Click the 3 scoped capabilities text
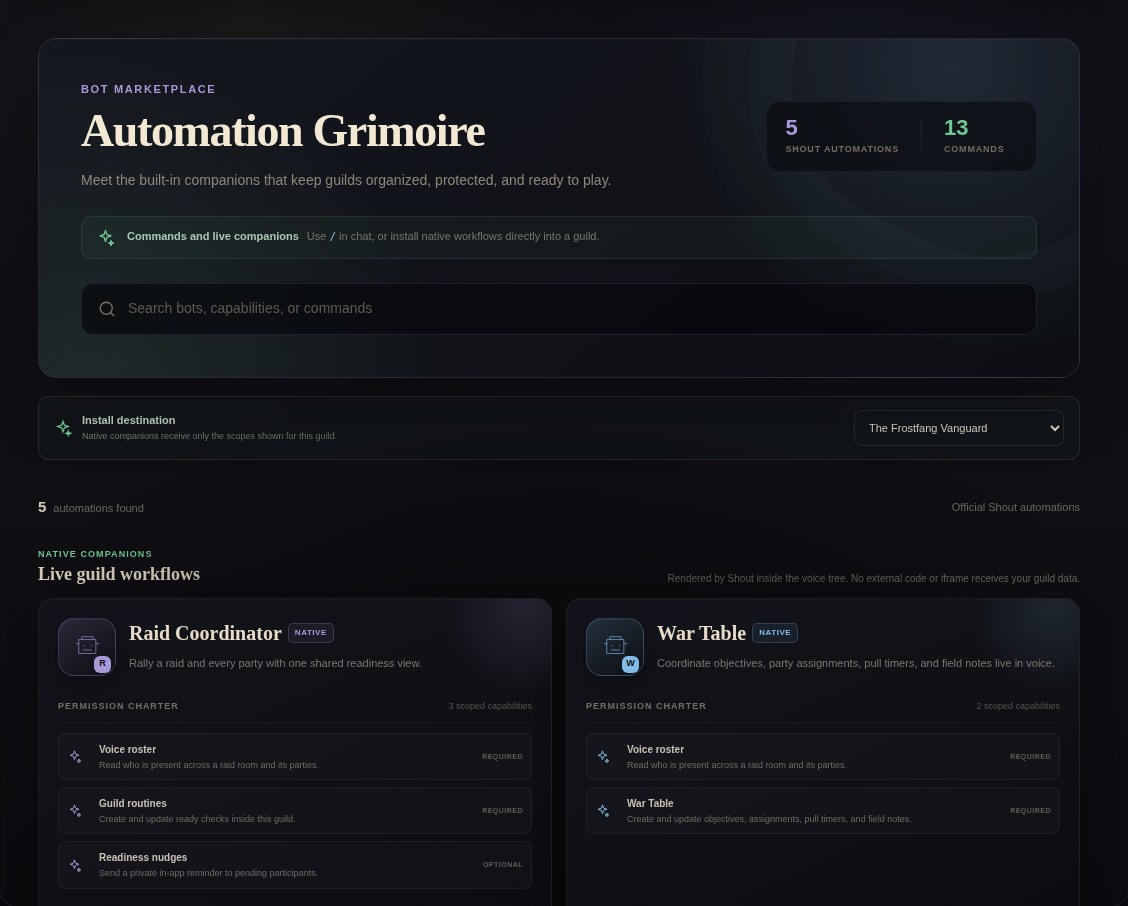 pos(490,706)
